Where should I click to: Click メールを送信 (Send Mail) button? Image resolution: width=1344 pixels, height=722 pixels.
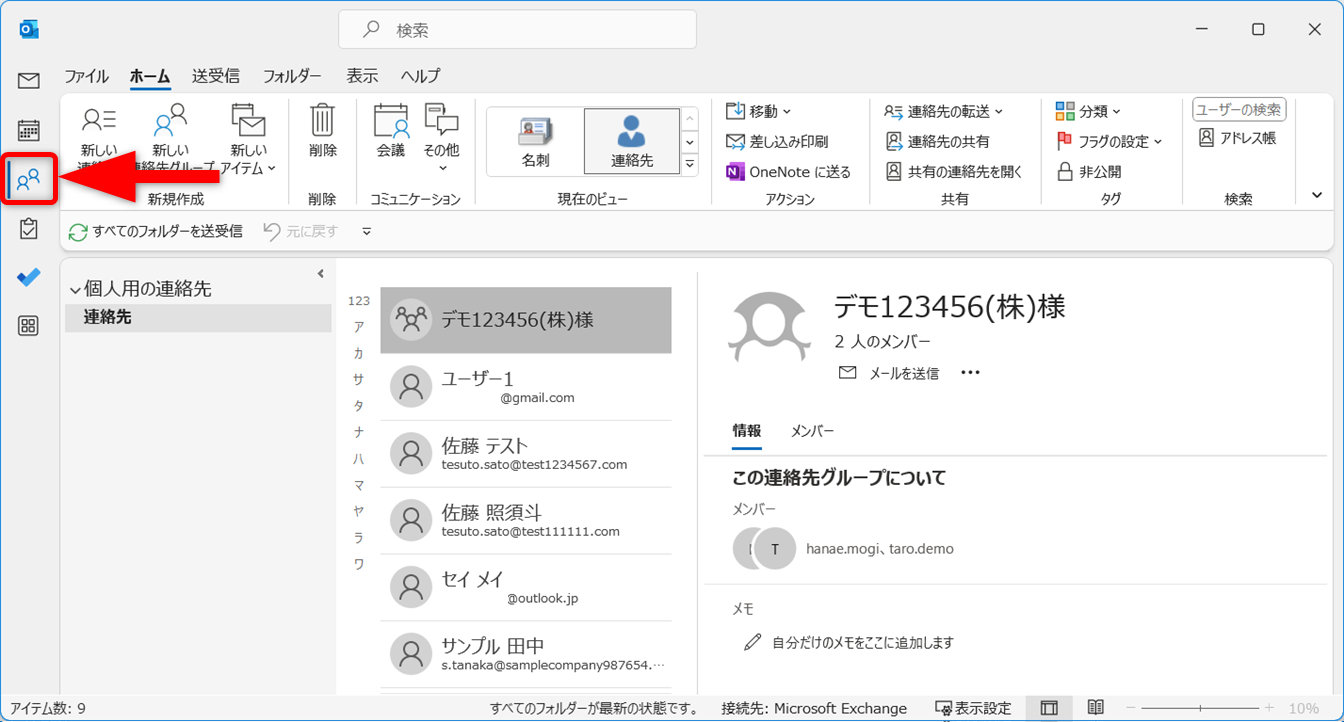point(889,373)
